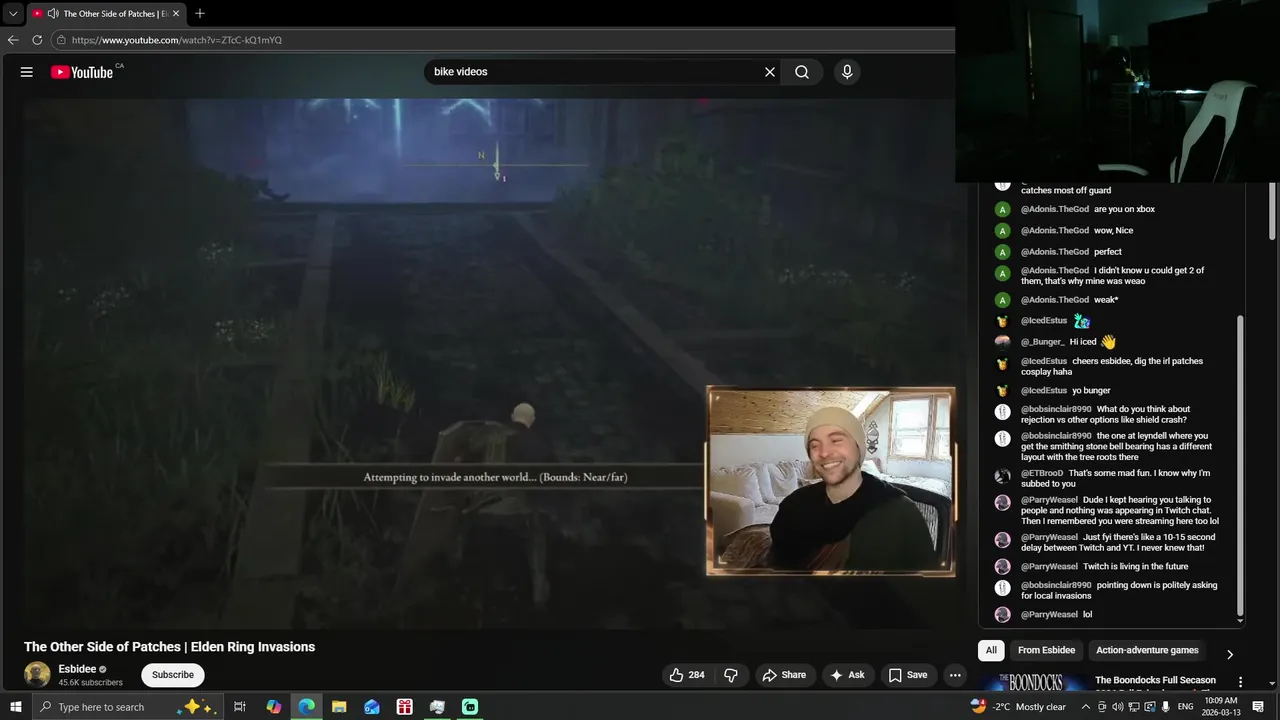Show hidden system tray icons
The image size is (1280, 720).
[x=1086, y=707]
